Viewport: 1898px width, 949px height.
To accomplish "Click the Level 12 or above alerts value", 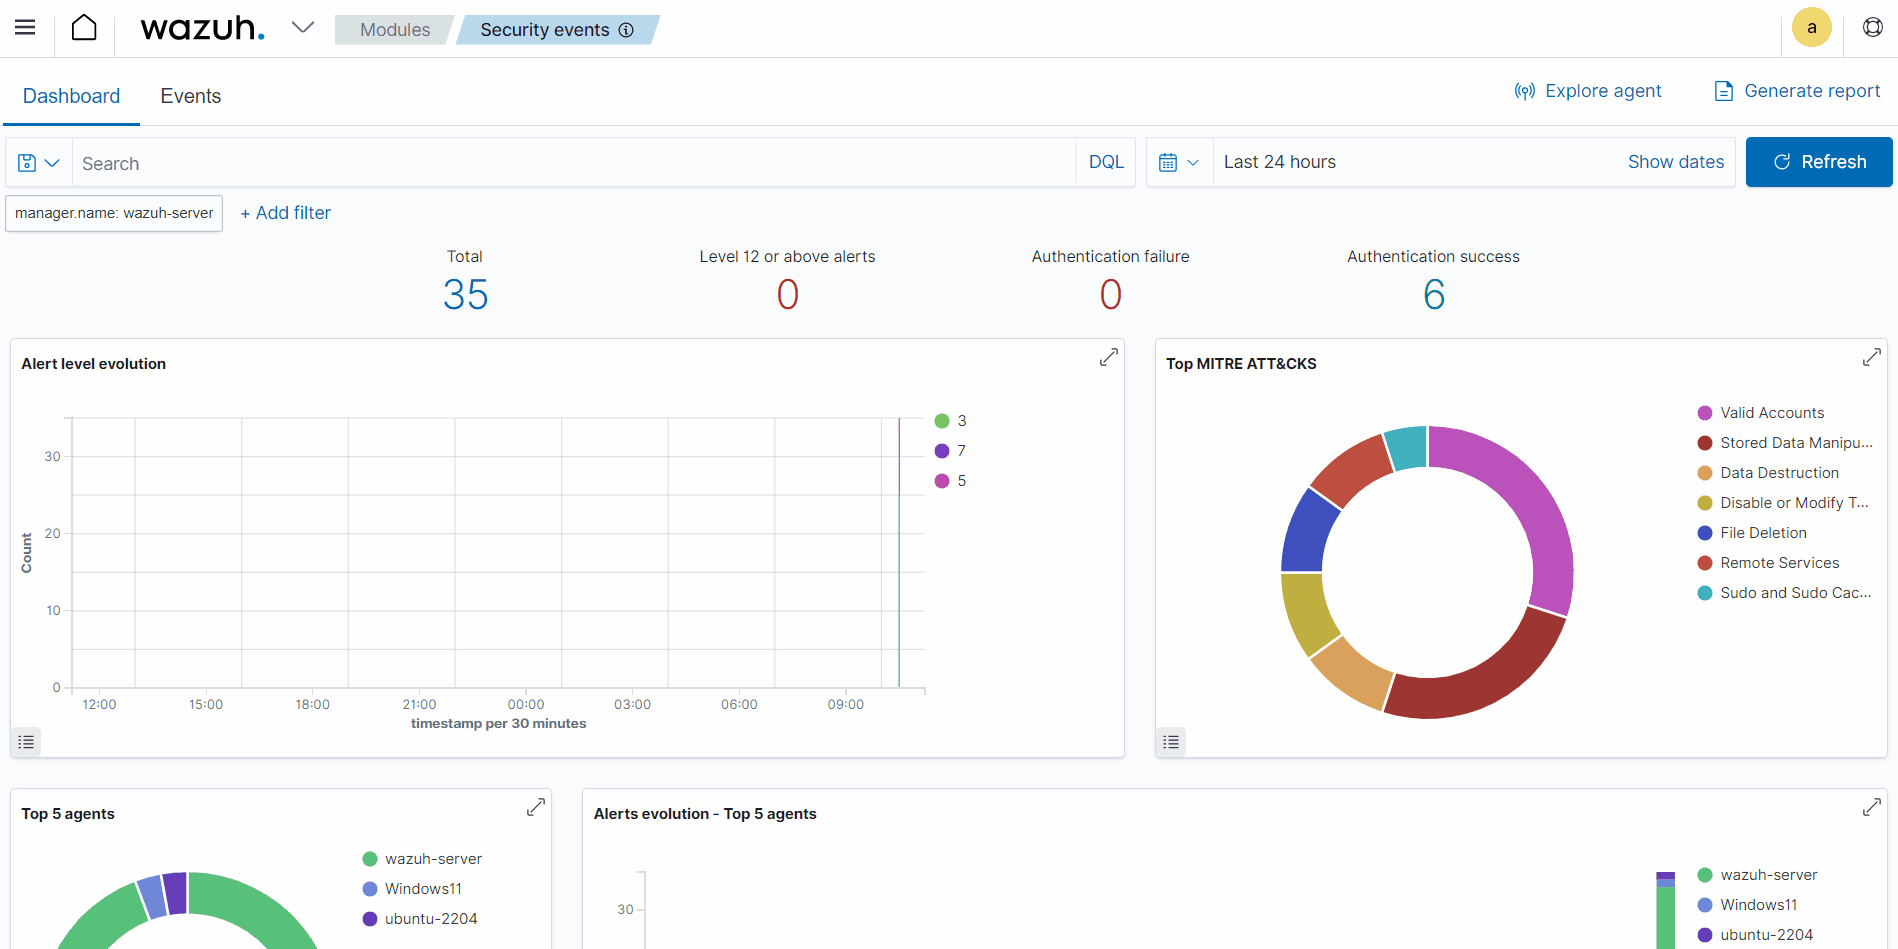I will (x=788, y=295).
